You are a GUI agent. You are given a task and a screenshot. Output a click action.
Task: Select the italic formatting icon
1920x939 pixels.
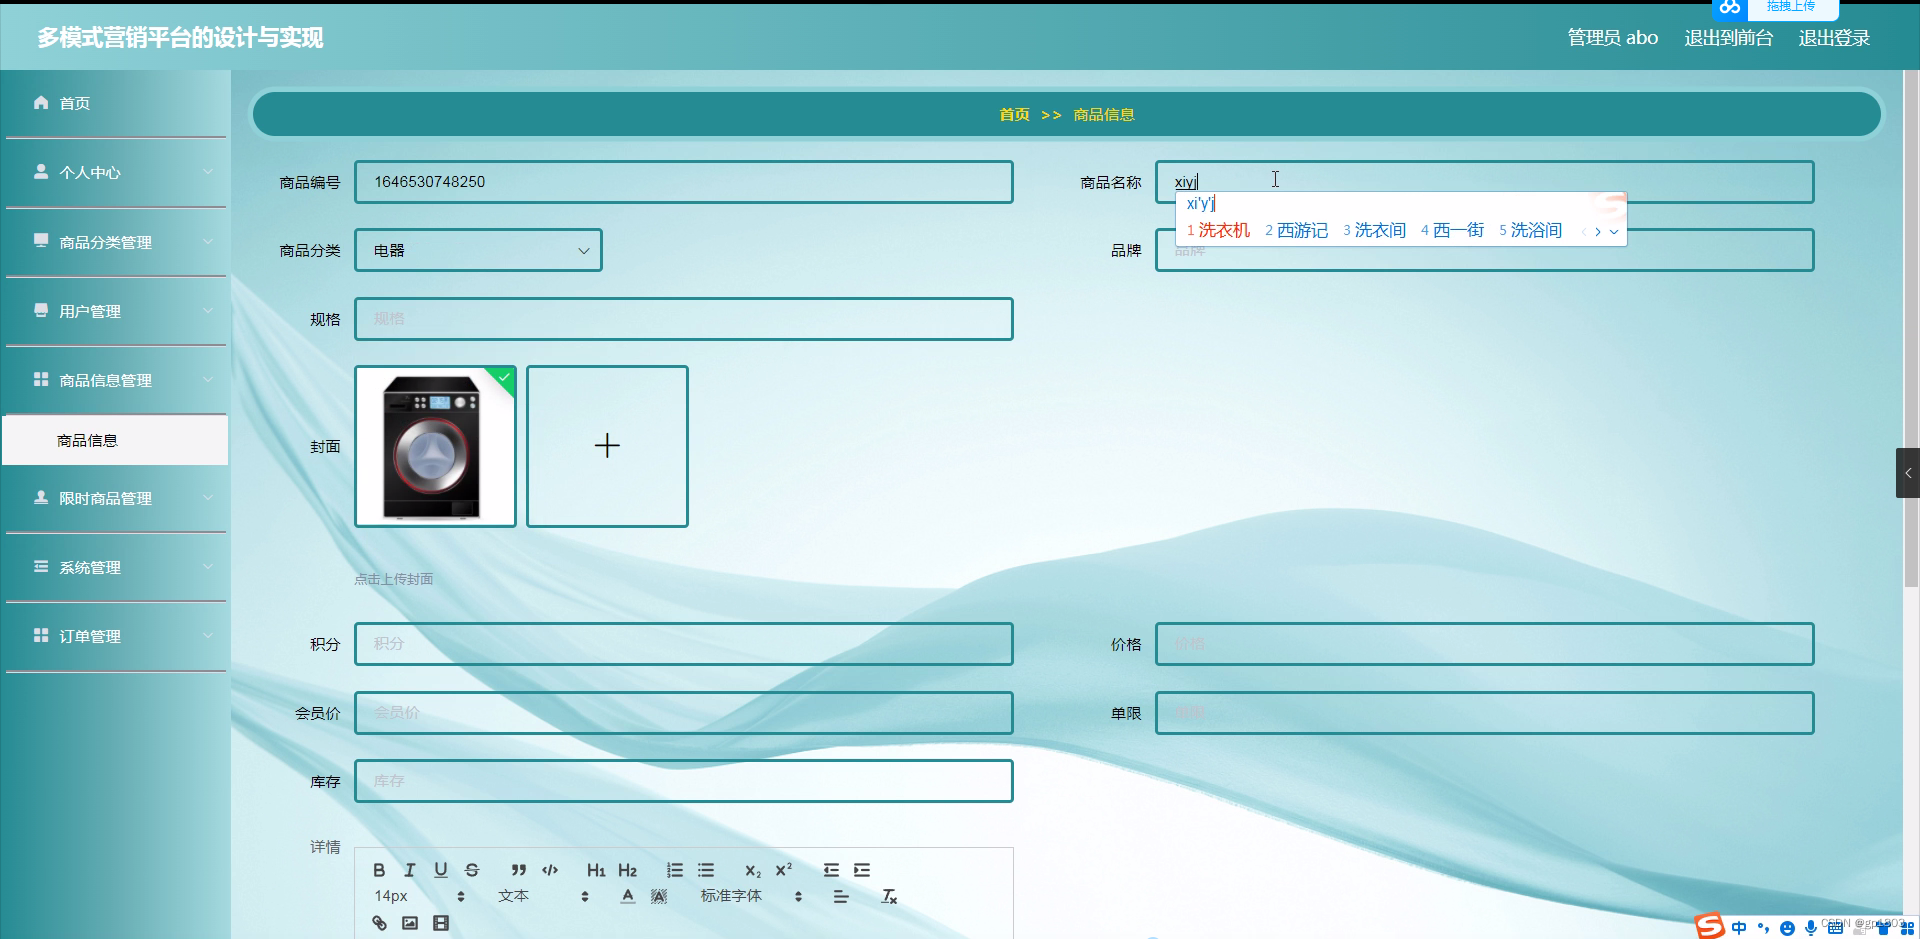click(410, 871)
